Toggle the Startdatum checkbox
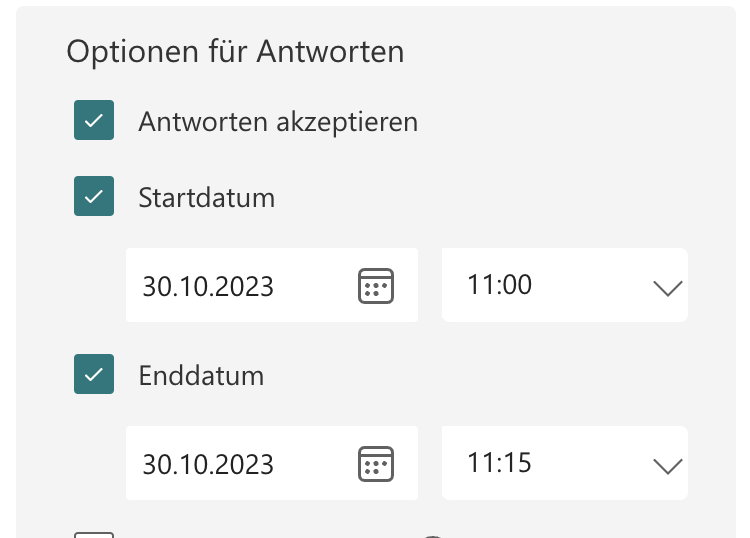750x538 pixels. (x=94, y=197)
